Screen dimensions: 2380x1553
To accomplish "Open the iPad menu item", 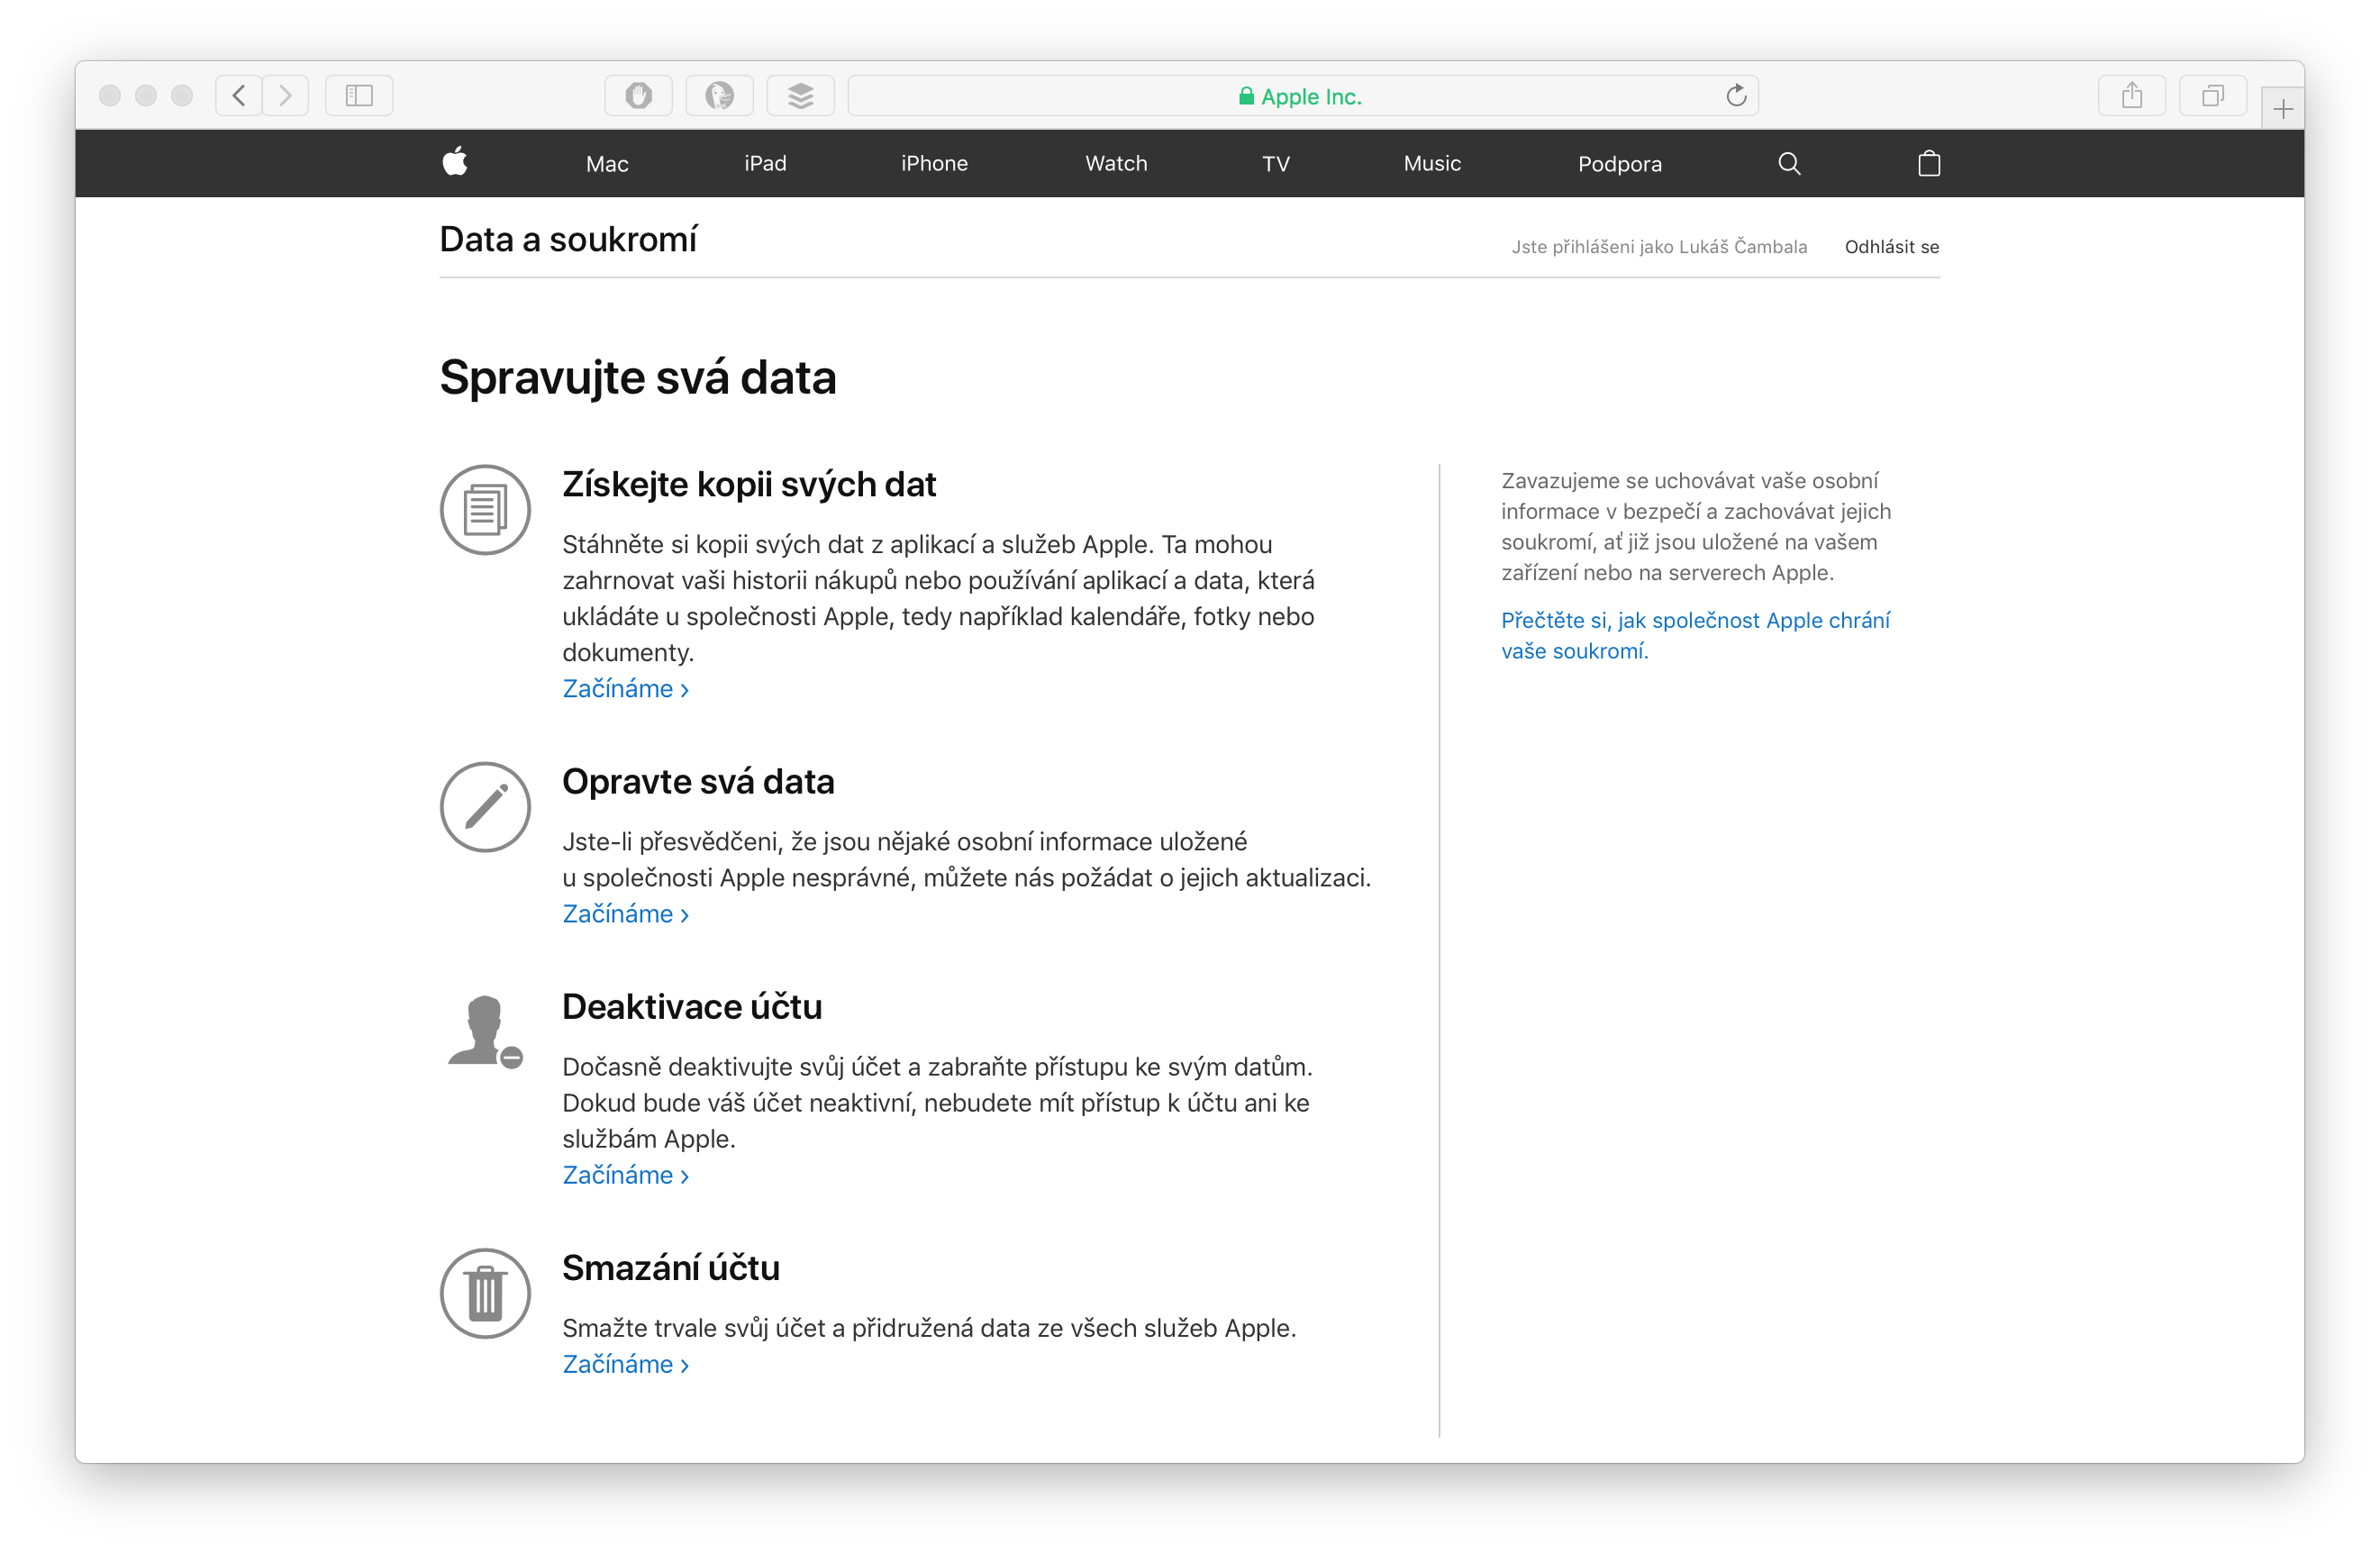I will (765, 163).
